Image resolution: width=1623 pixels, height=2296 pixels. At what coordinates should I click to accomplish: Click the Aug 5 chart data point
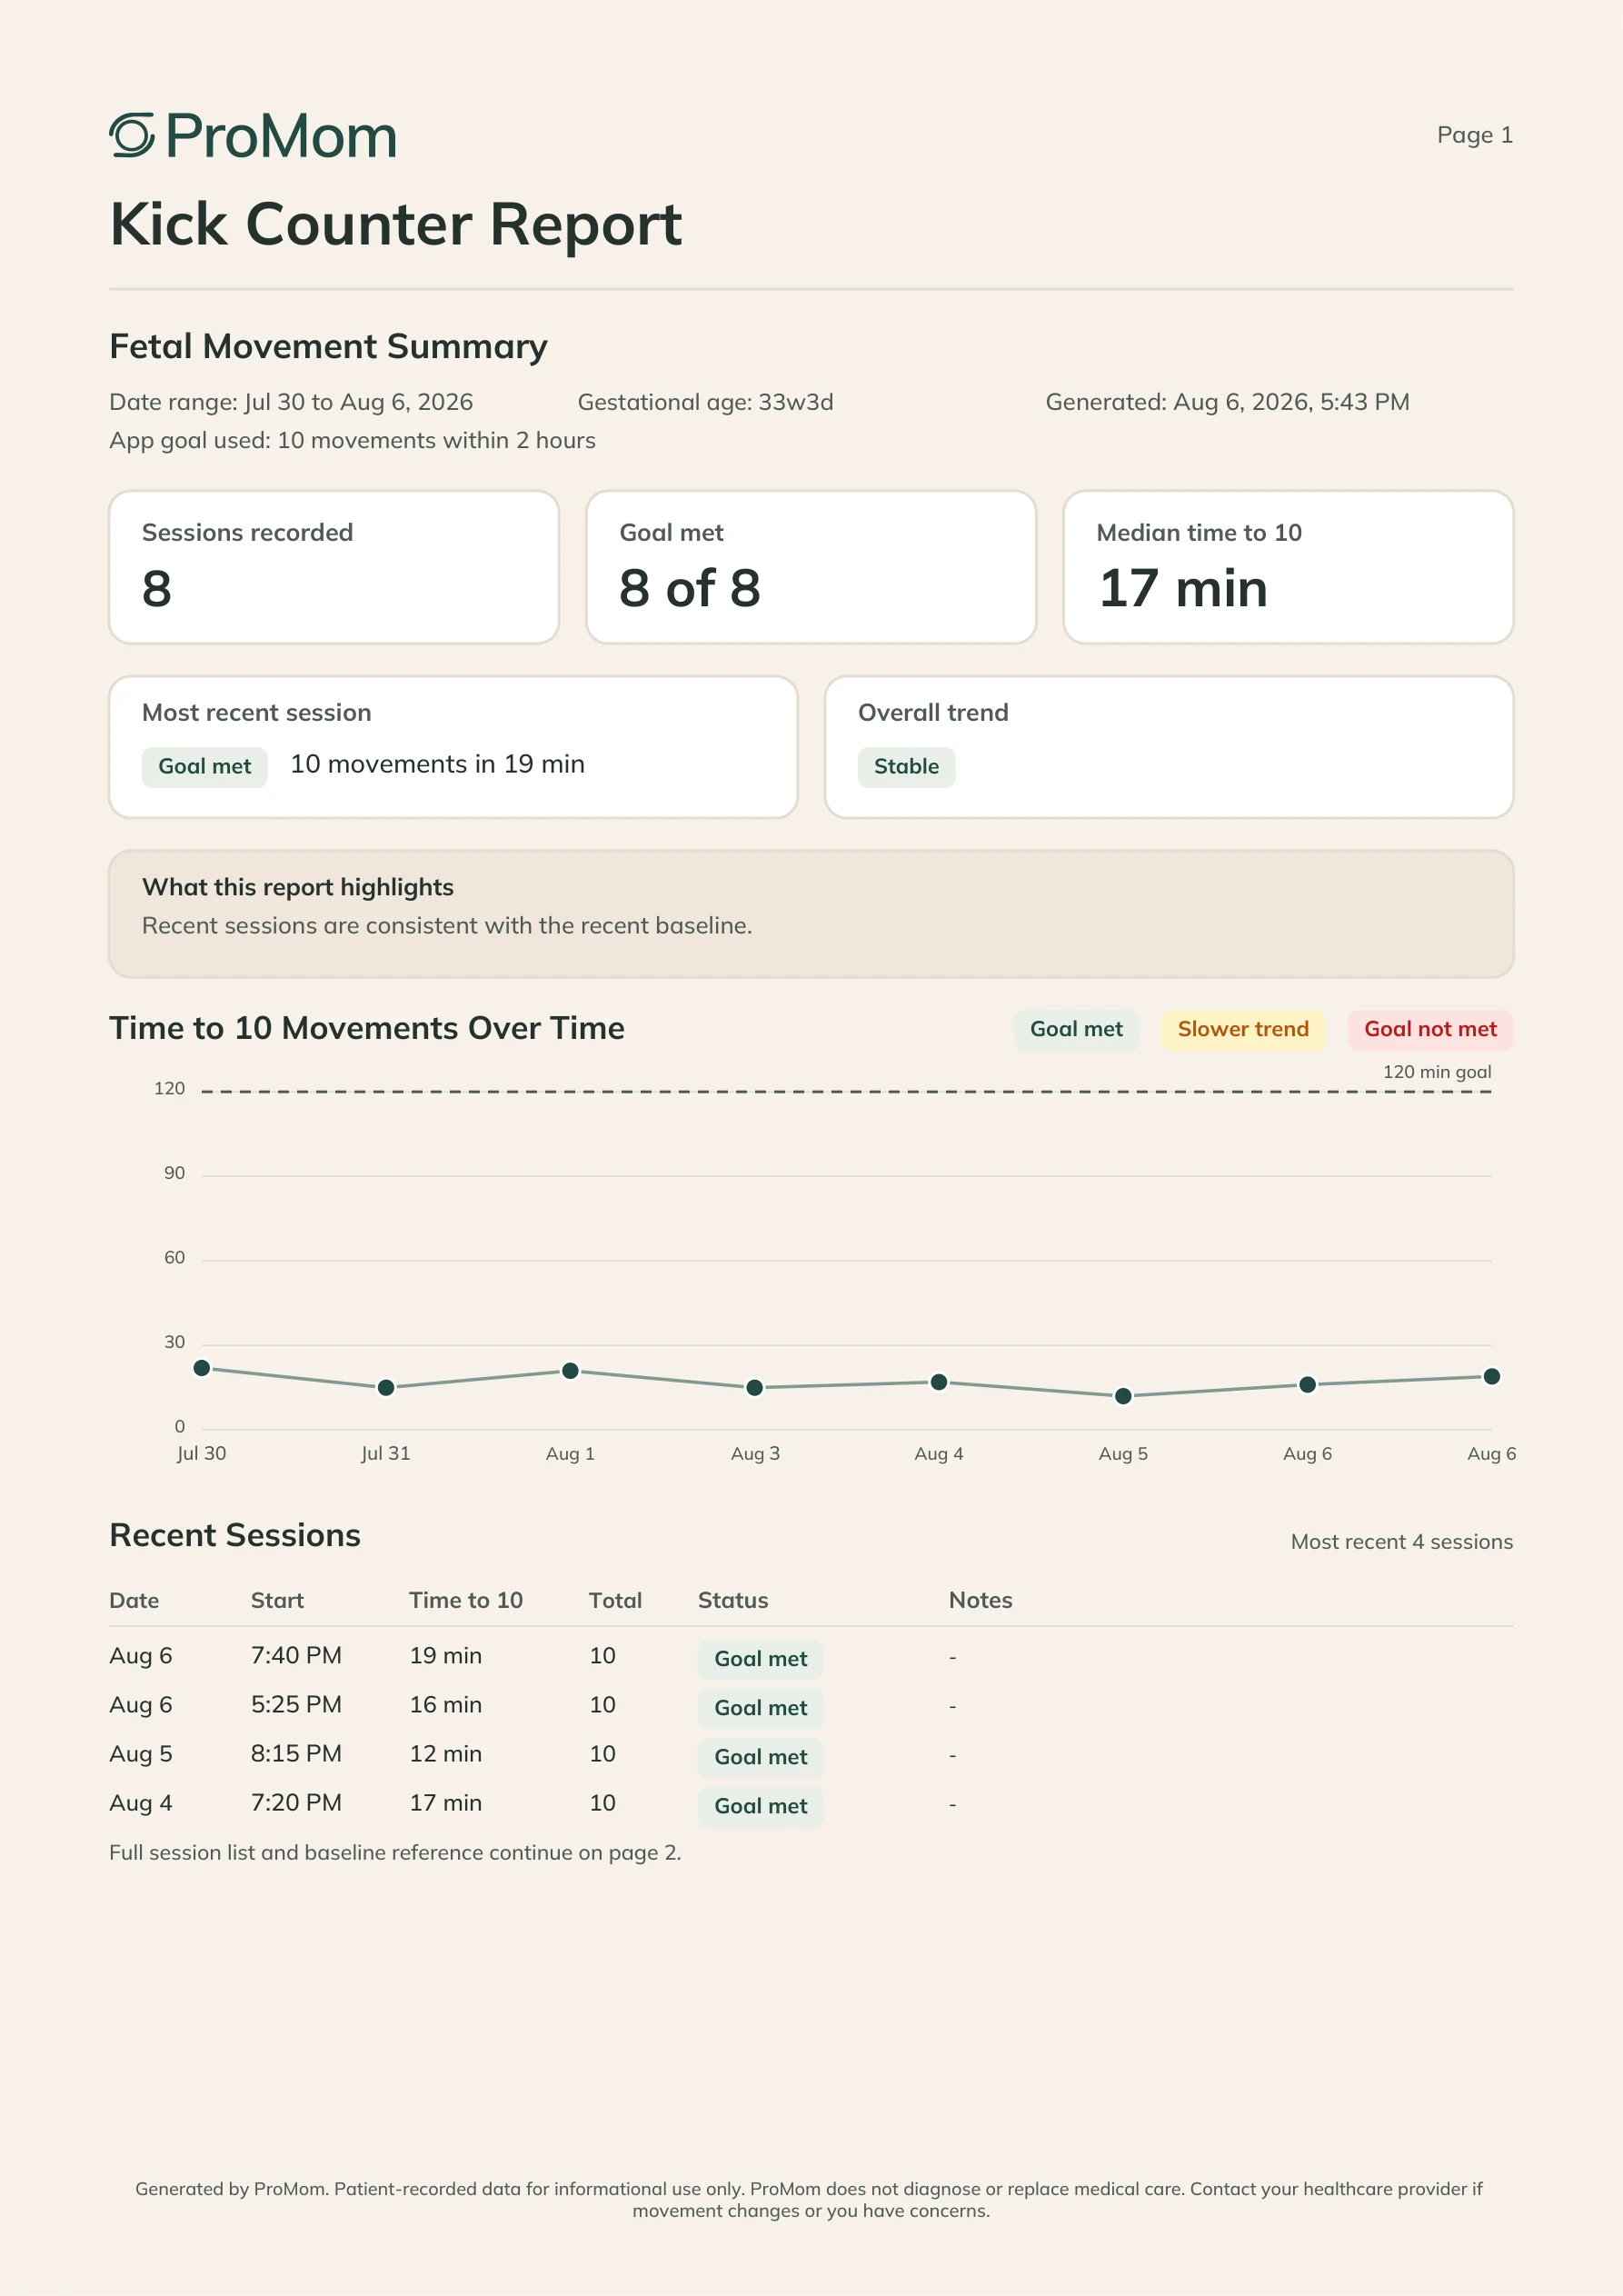pyautogui.click(x=1123, y=1396)
